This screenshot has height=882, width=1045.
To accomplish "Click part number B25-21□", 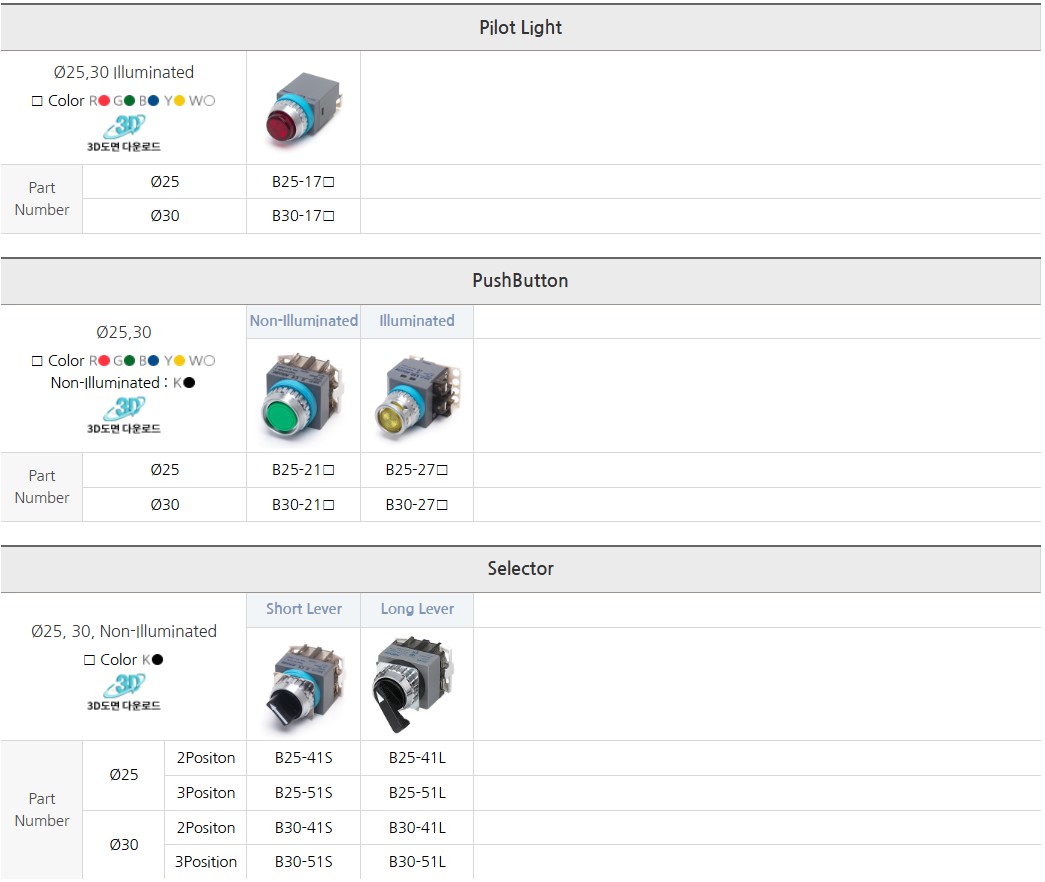I will click(x=303, y=470).
